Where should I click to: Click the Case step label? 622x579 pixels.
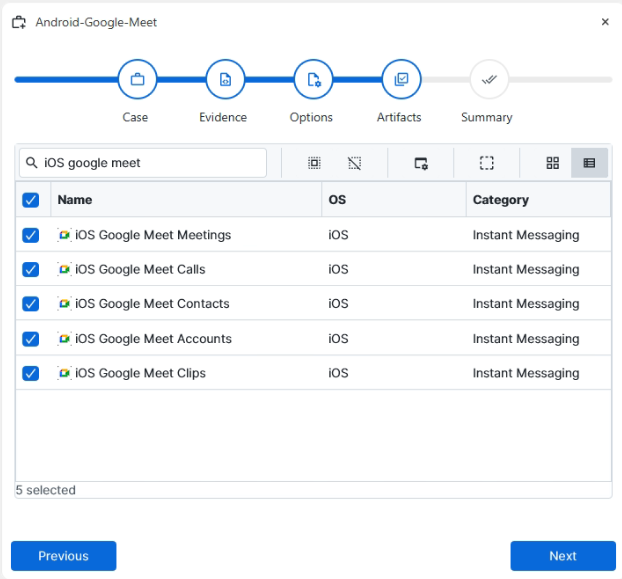click(135, 117)
